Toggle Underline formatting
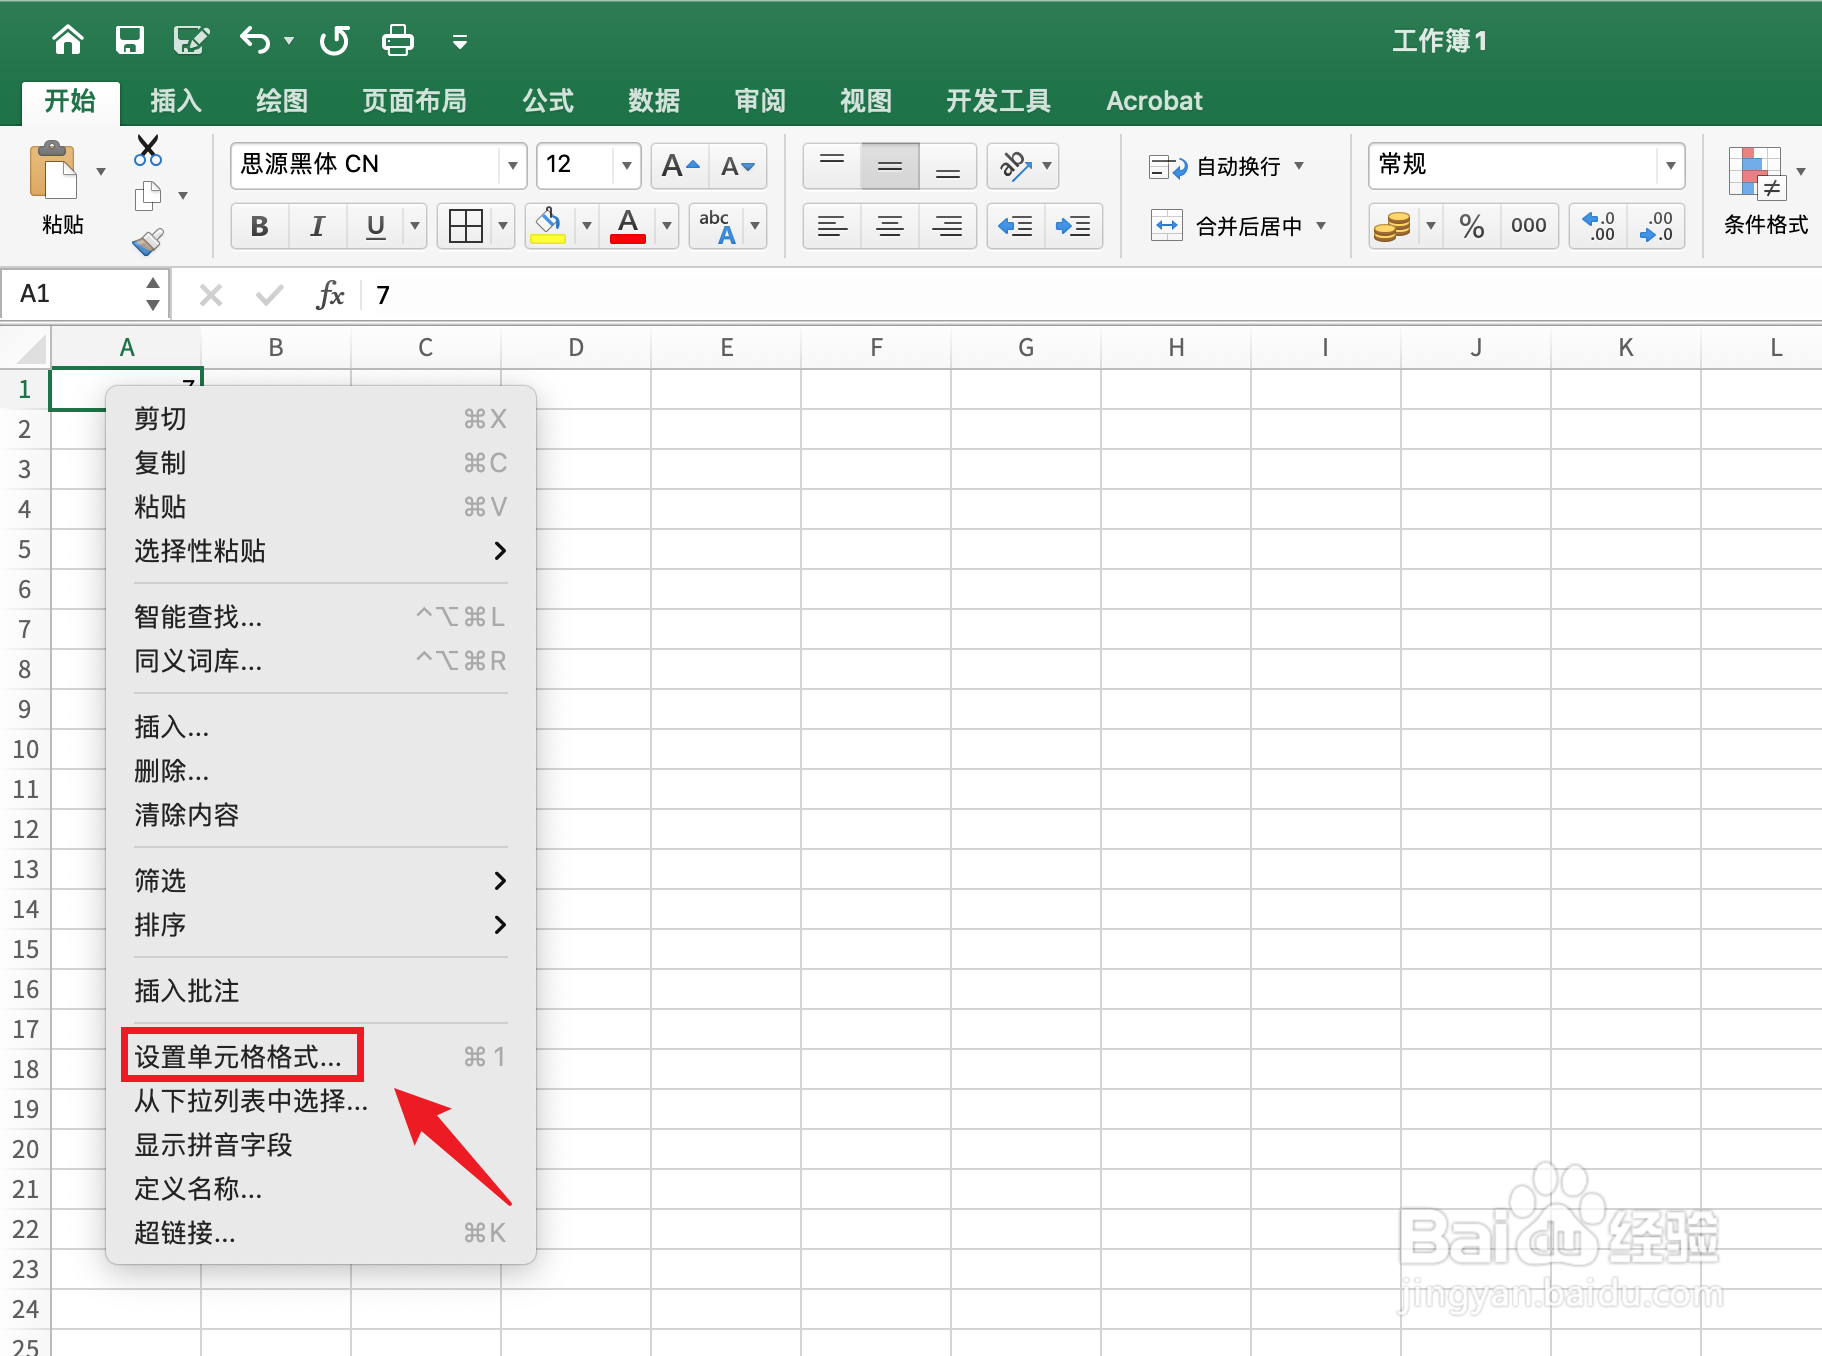 pyautogui.click(x=376, y=226)
